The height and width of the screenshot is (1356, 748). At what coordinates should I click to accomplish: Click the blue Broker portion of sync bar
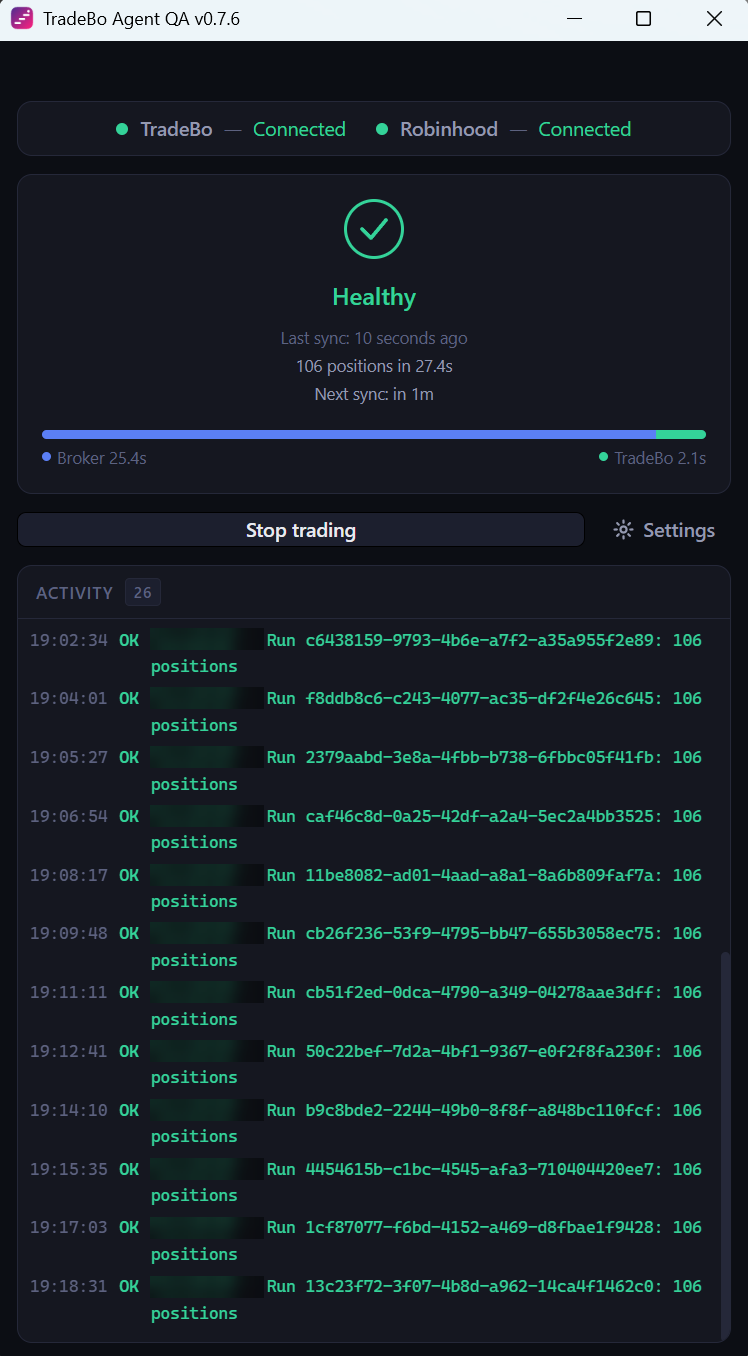coord(349,434)
